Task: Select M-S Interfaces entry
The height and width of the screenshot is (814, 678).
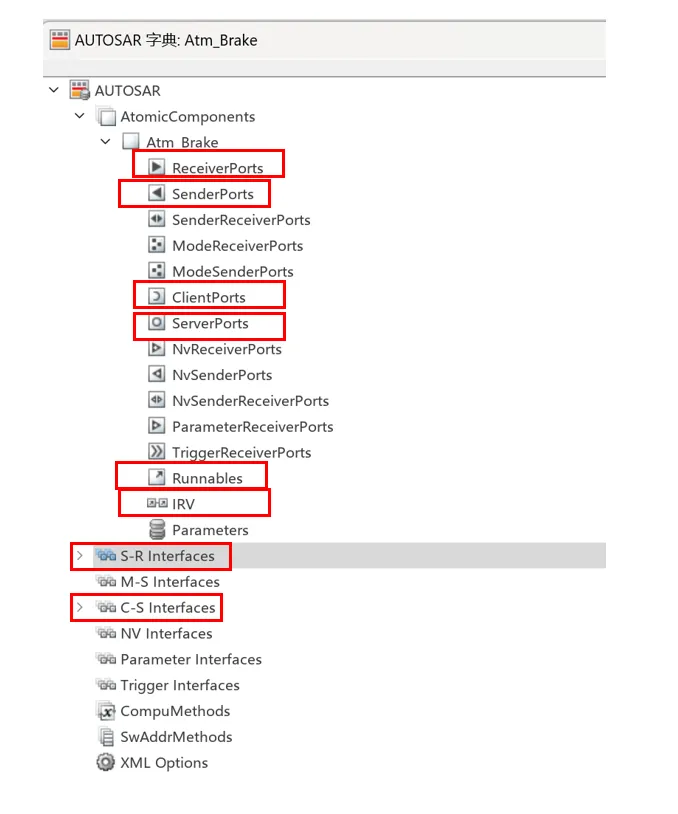Action: point(170,581)
